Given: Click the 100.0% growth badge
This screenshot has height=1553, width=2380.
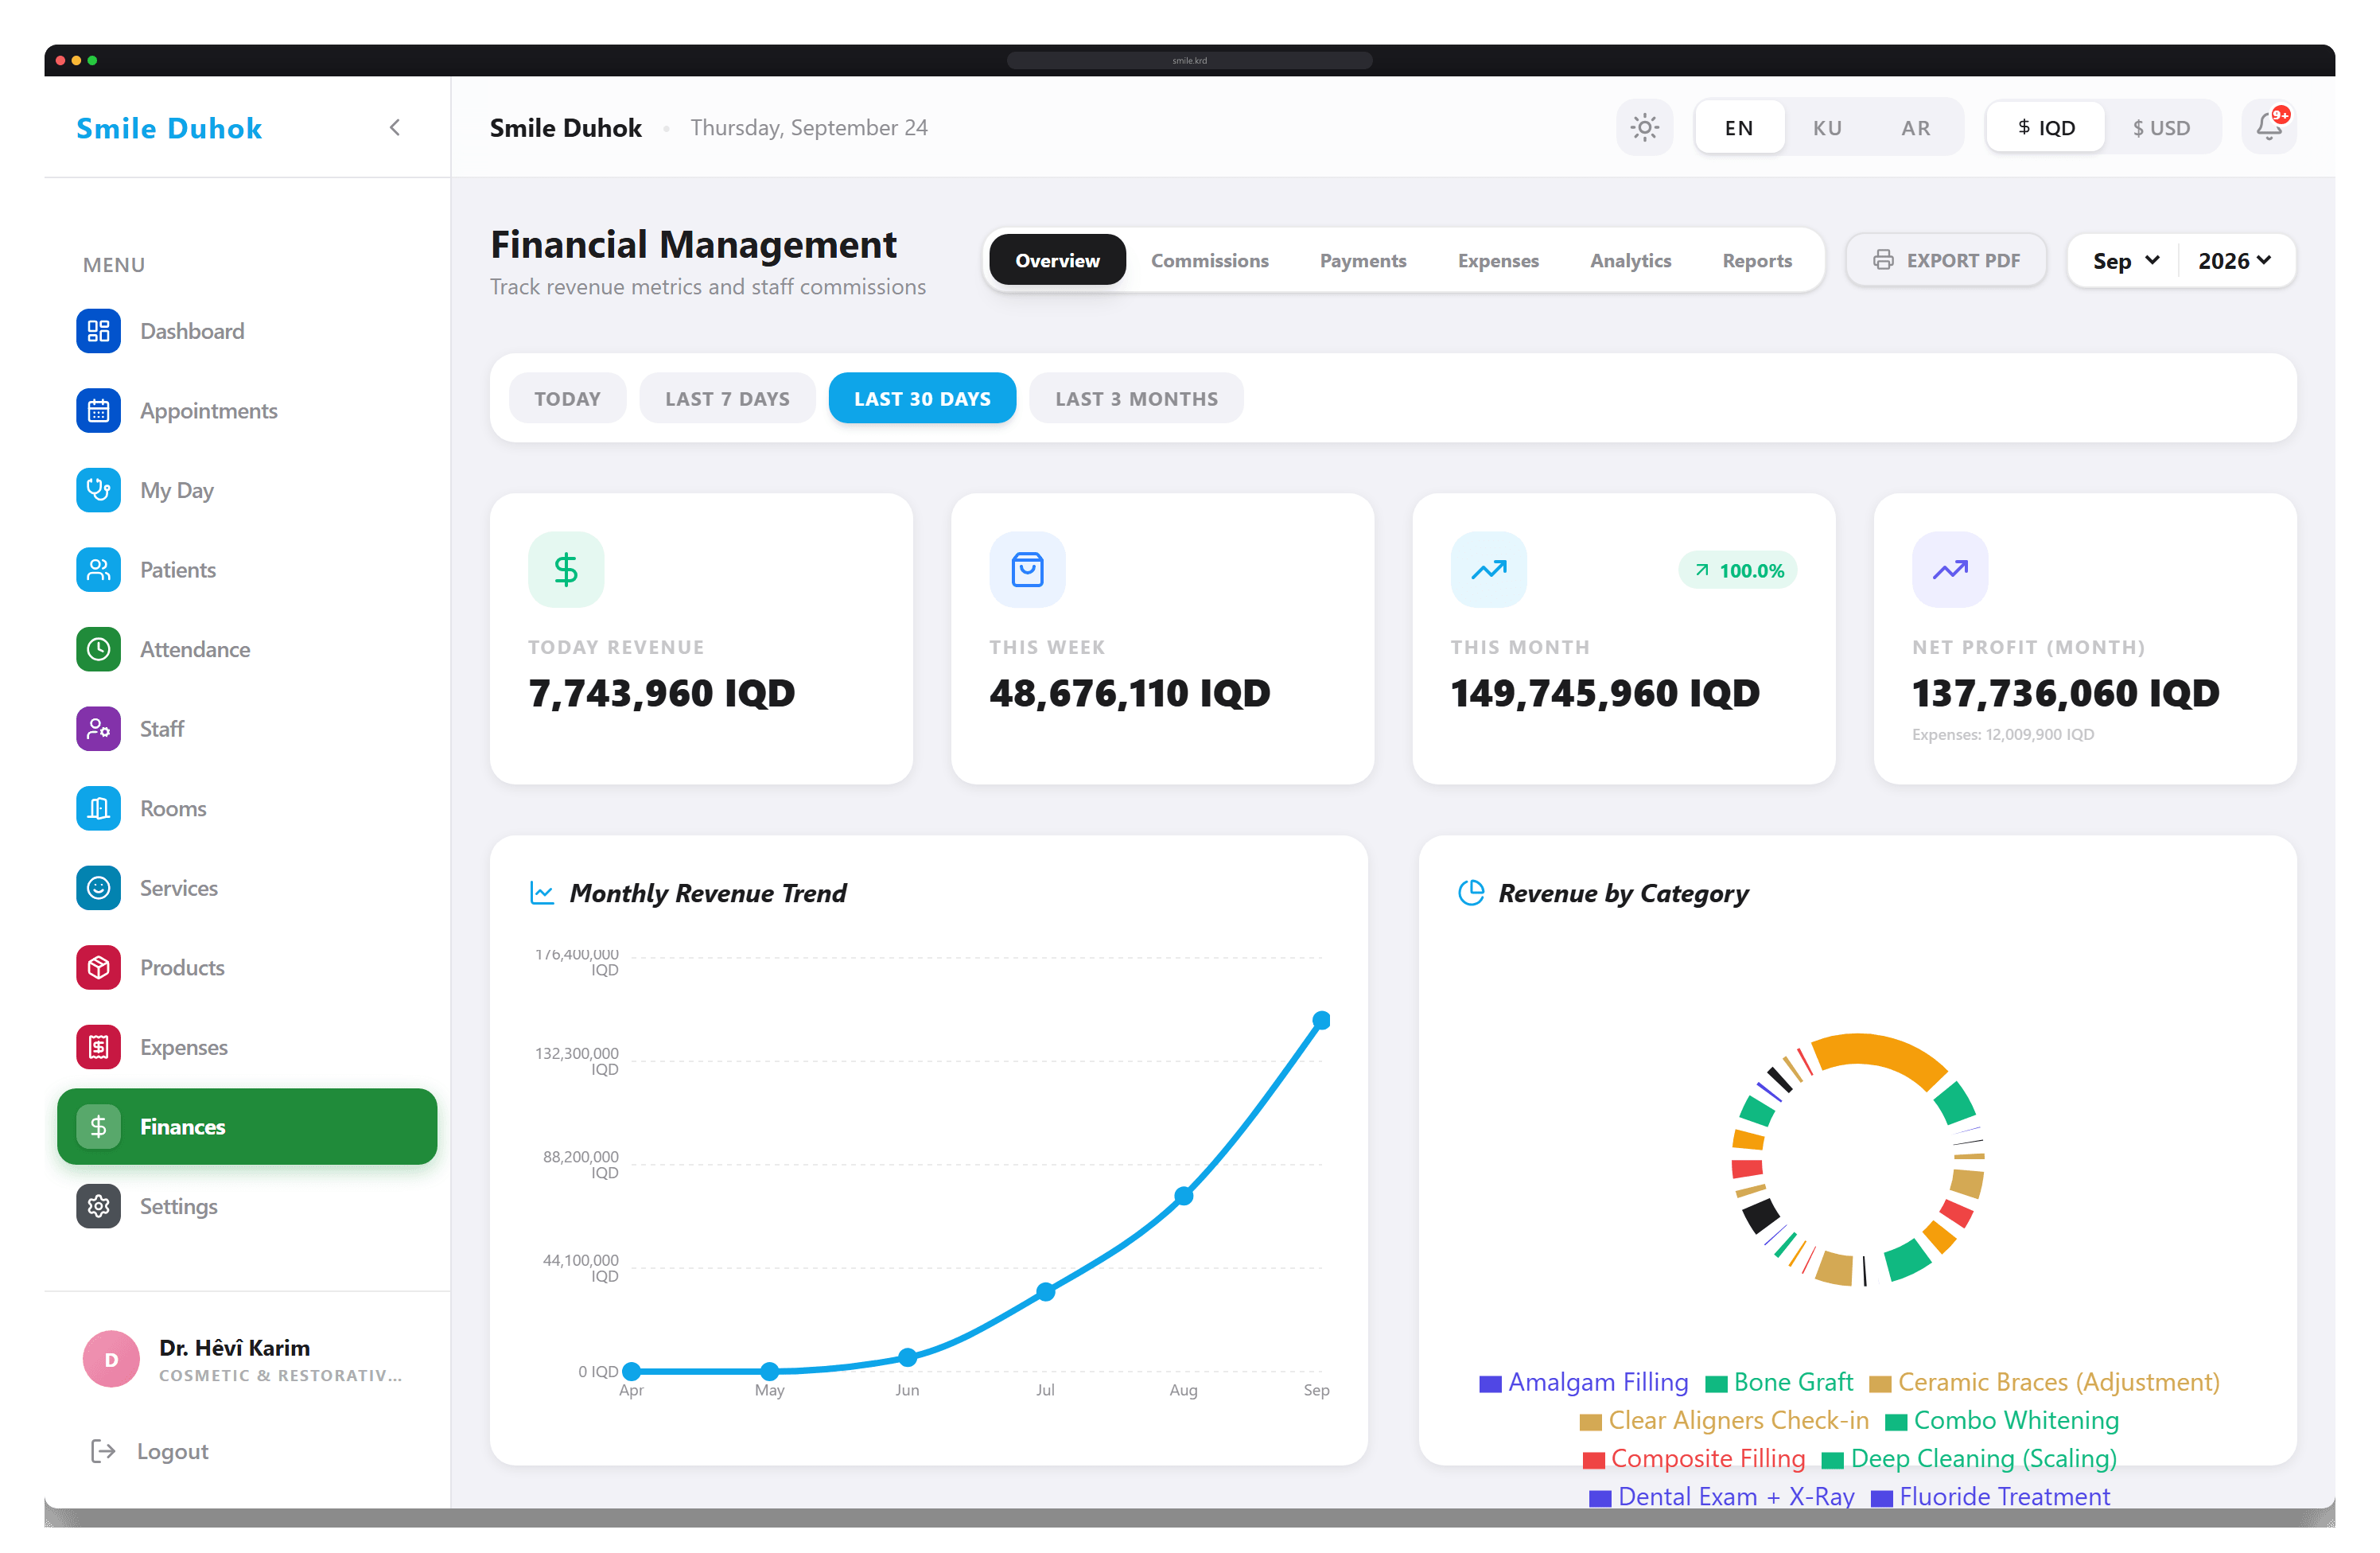Looking at the screenshot, I should pyautogui.click(x=1738, y=570).
